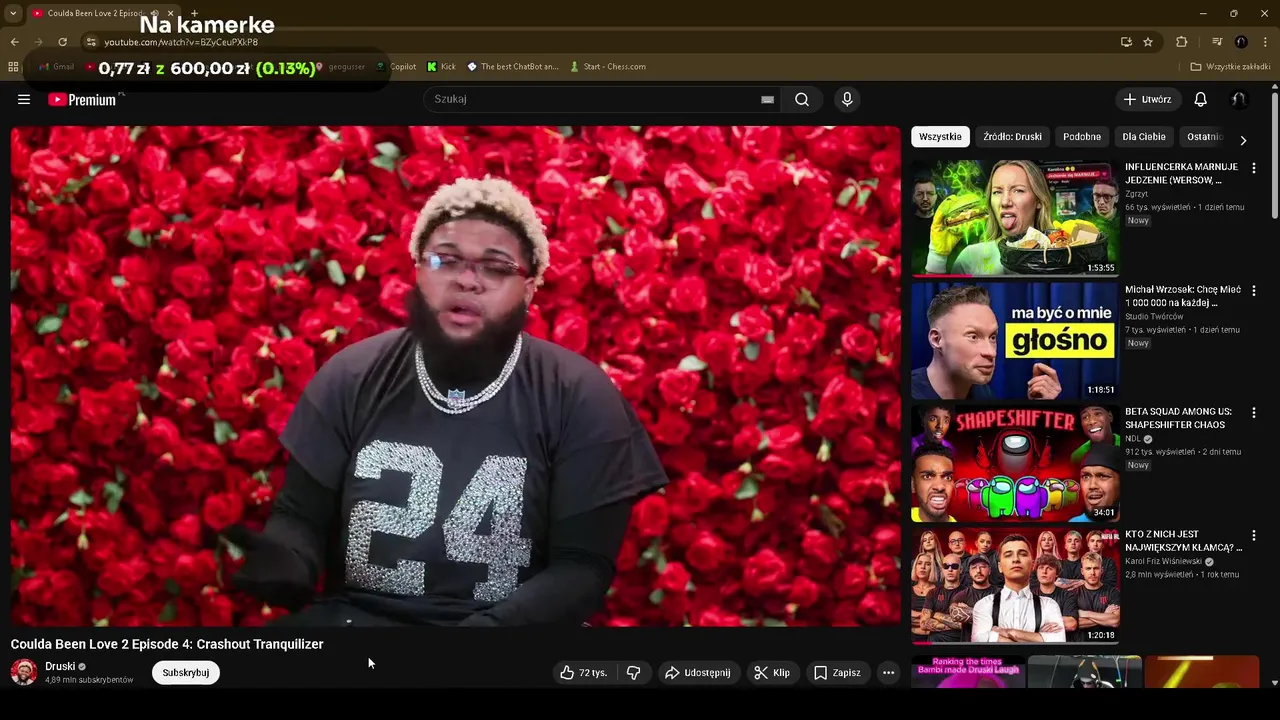Click the install app icon in address bar
This screenshot has height=720, width=1280.
[1126, 42]
